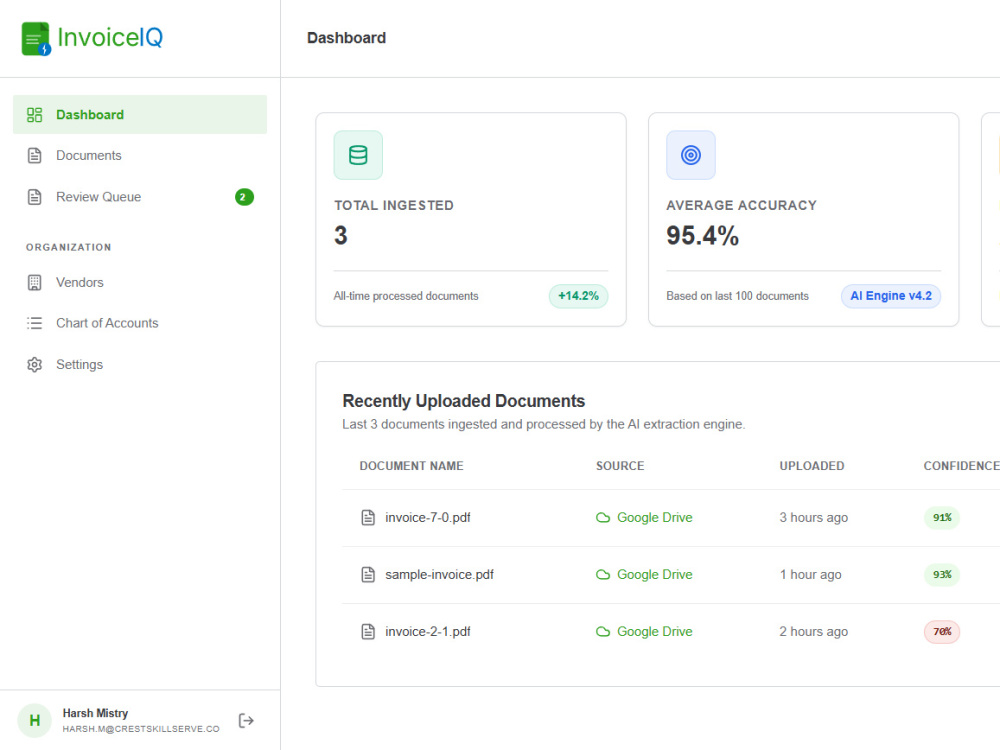Open Chart of Accounts

(x=140, y=323)
